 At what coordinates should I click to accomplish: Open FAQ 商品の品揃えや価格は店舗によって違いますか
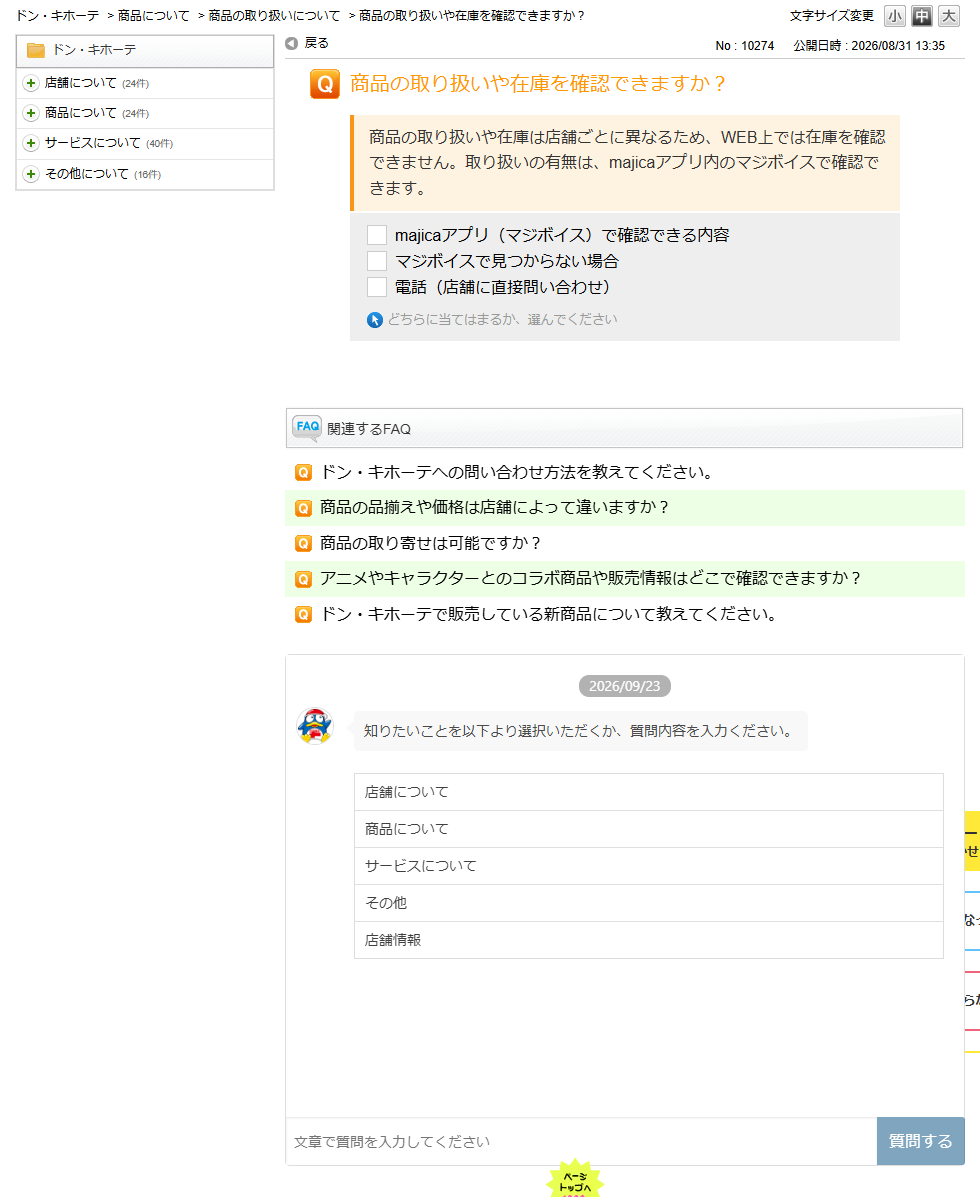click(x=494, y=508)
